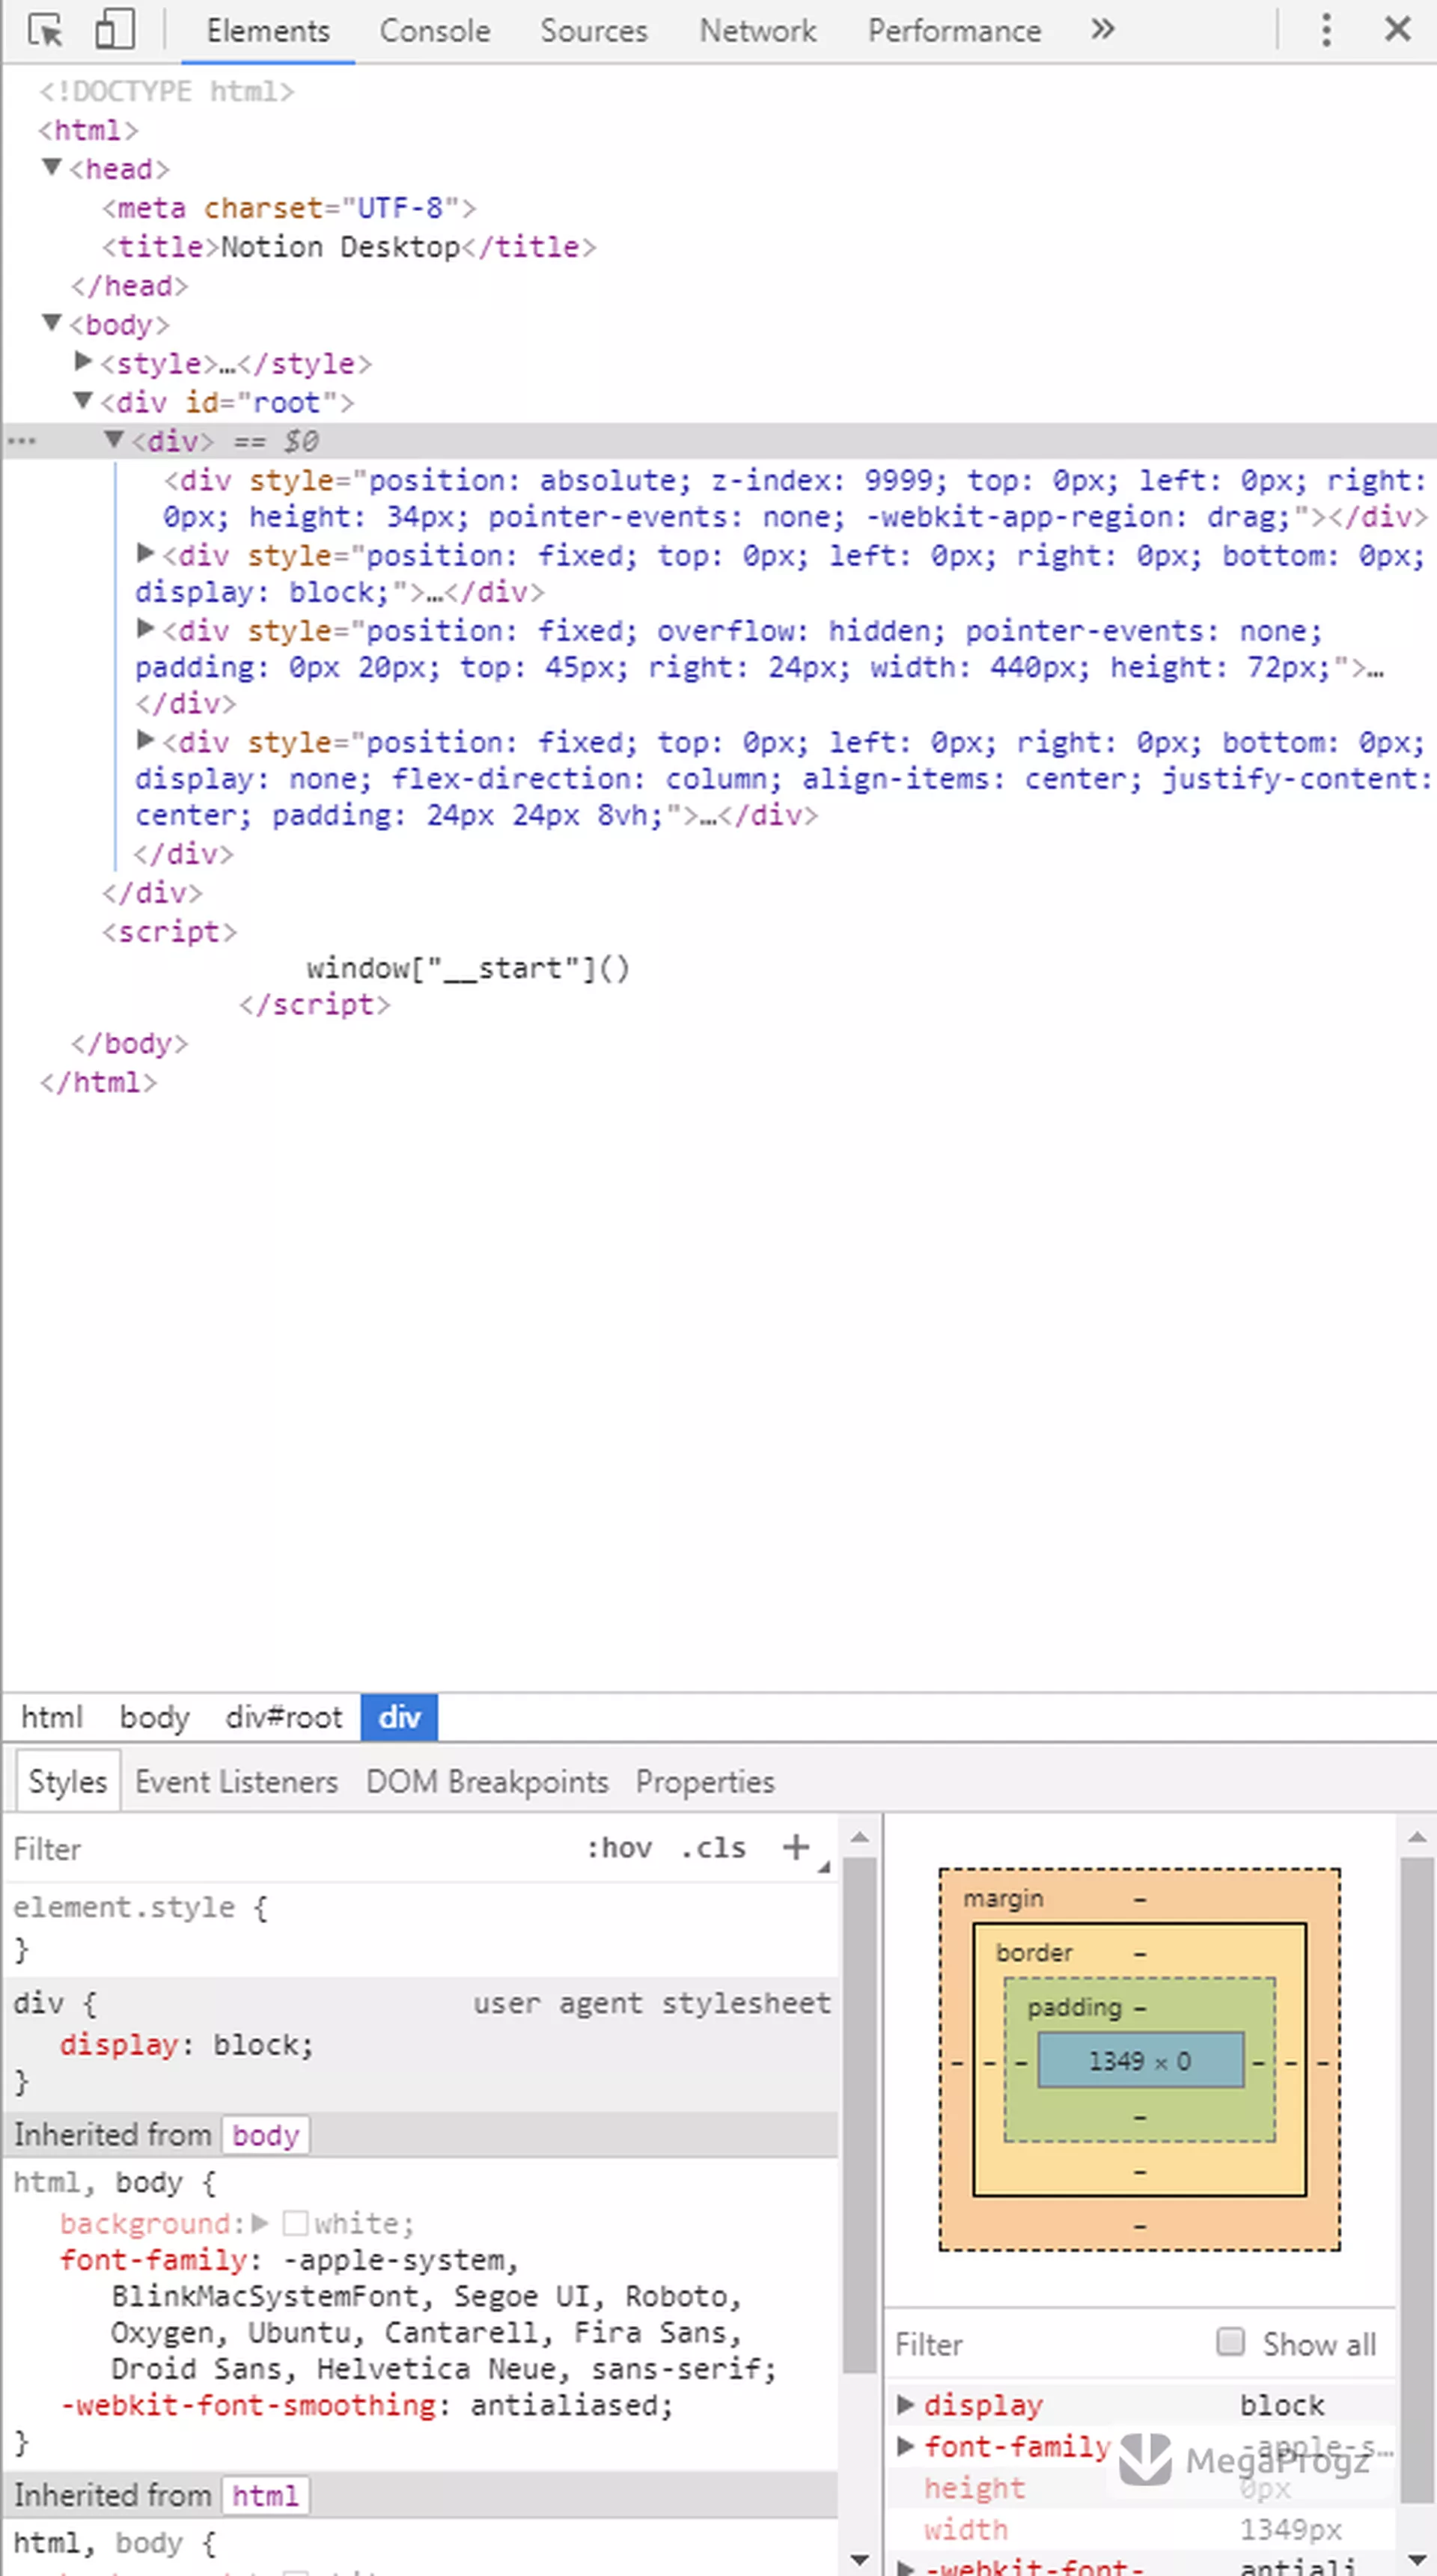
Task: Open the DevTools three-dot menu
Action: (1326, 29)
